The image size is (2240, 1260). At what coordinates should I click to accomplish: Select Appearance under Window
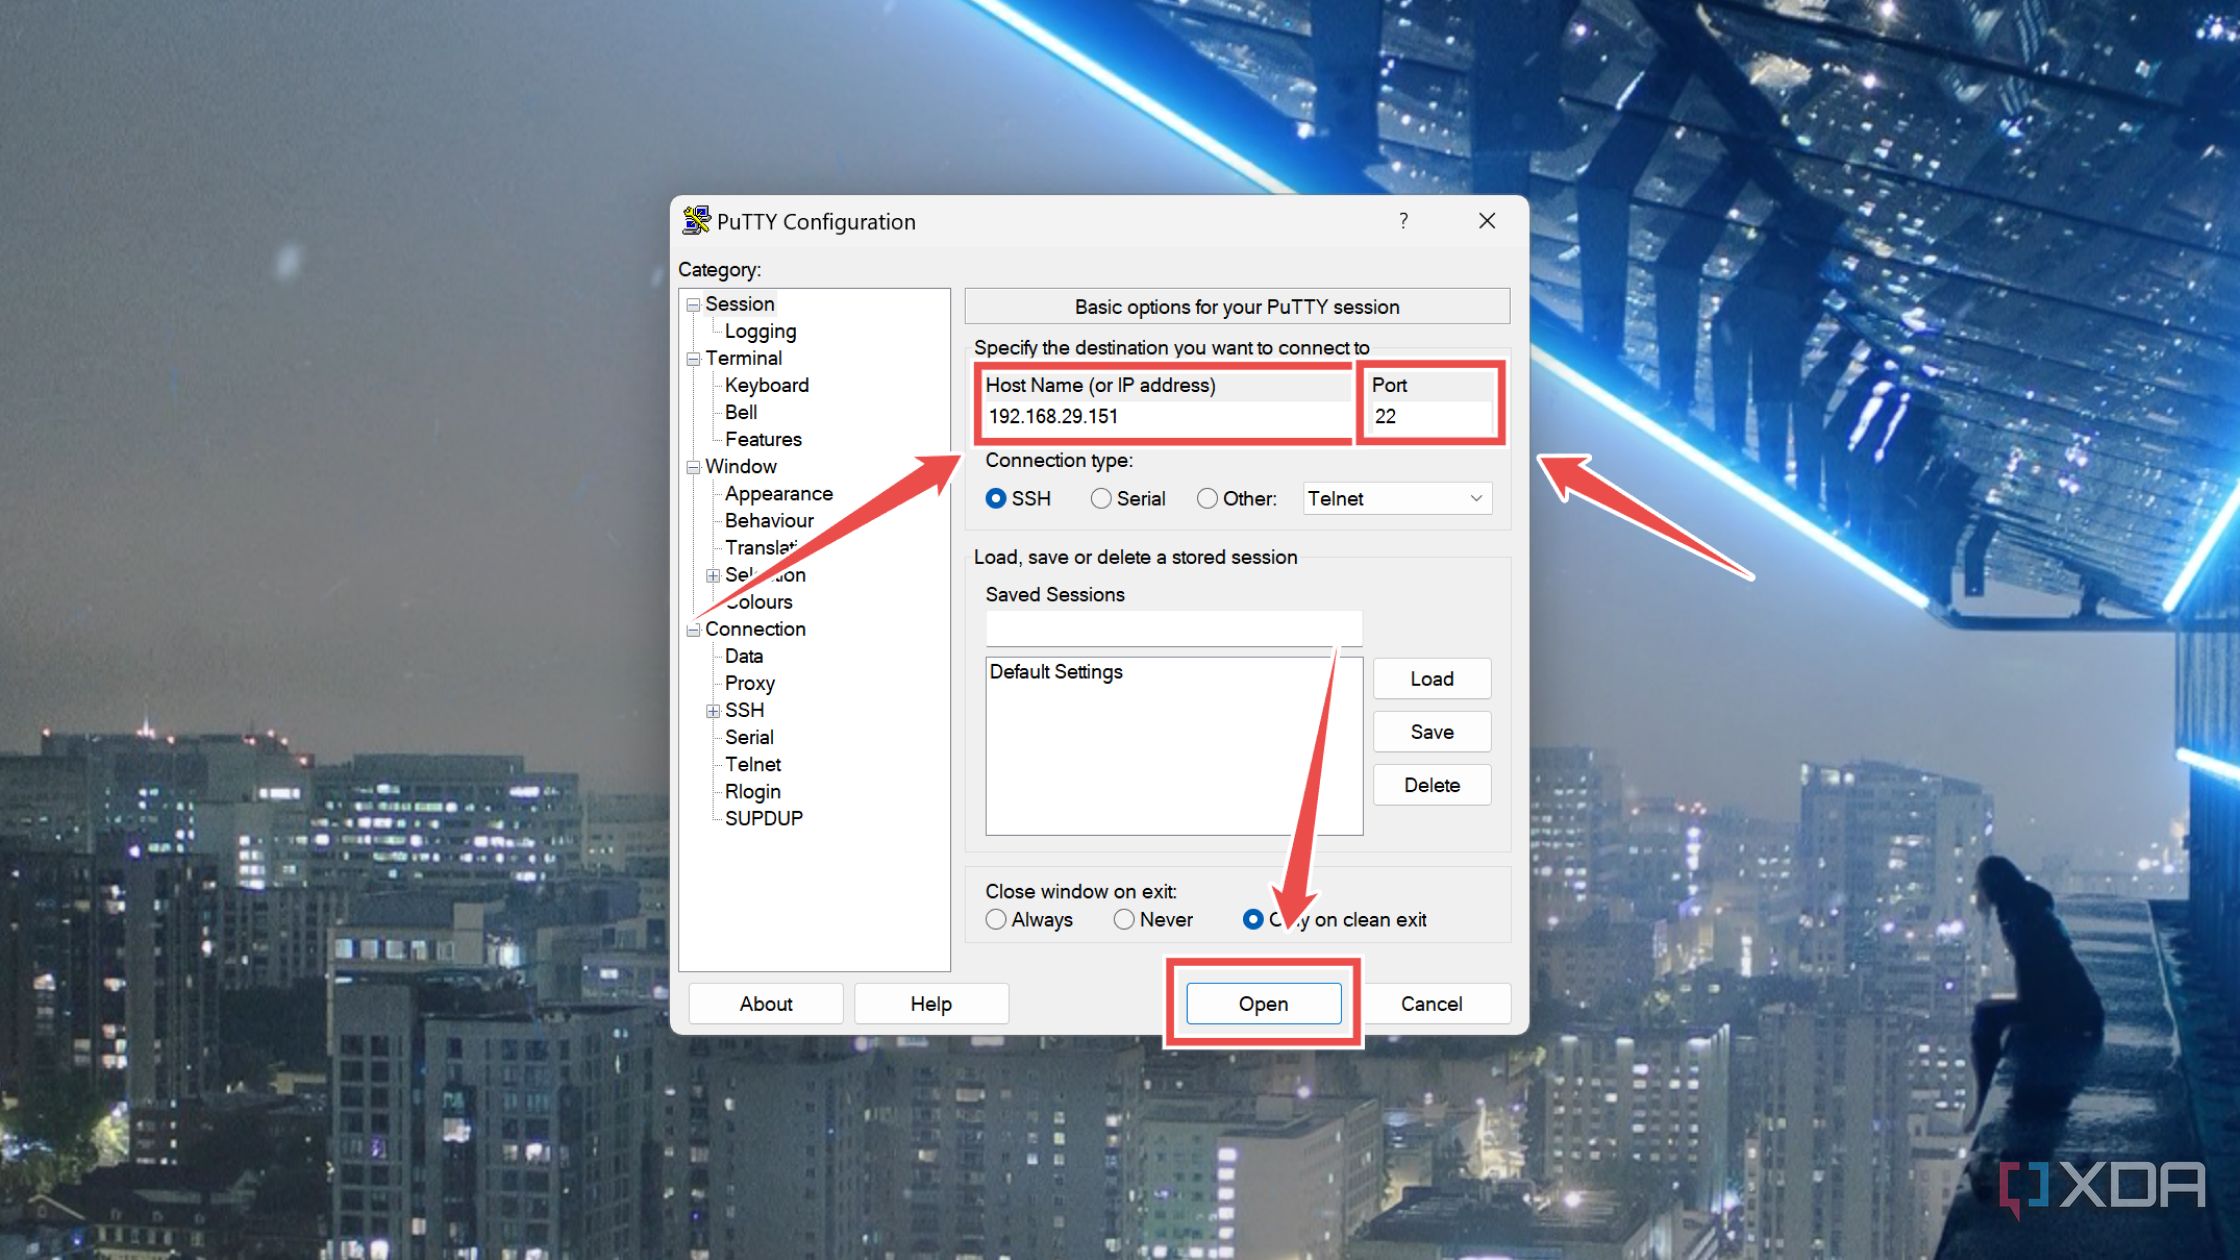780,493
